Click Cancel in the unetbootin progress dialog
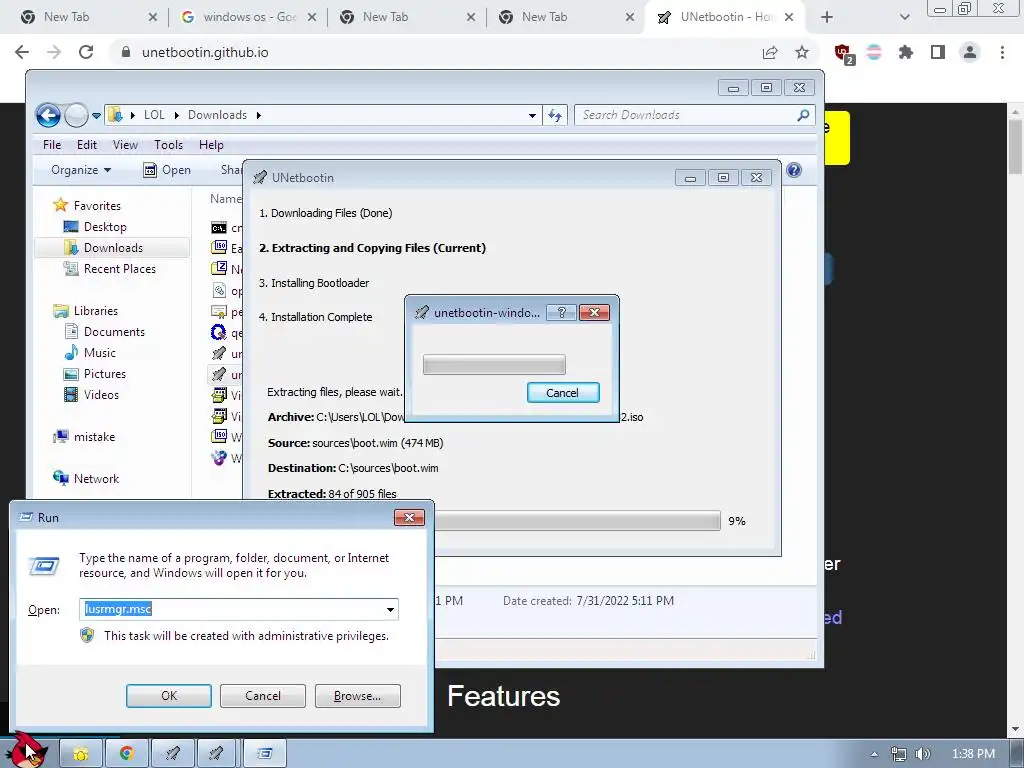This screenshot has width=1024, height=768. (563, 392)
